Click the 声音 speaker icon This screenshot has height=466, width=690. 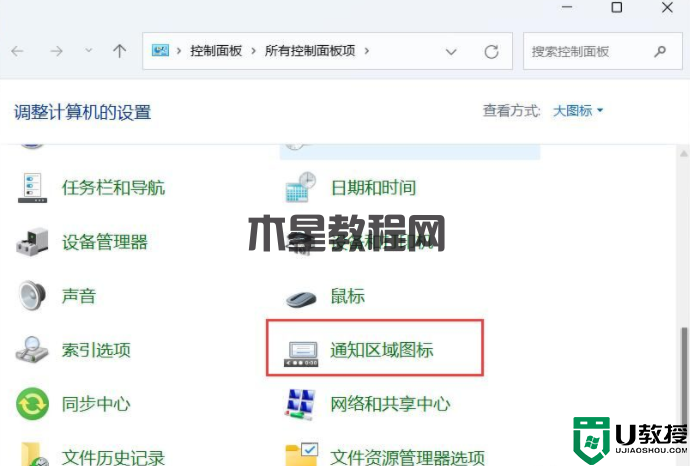(32, 296)
